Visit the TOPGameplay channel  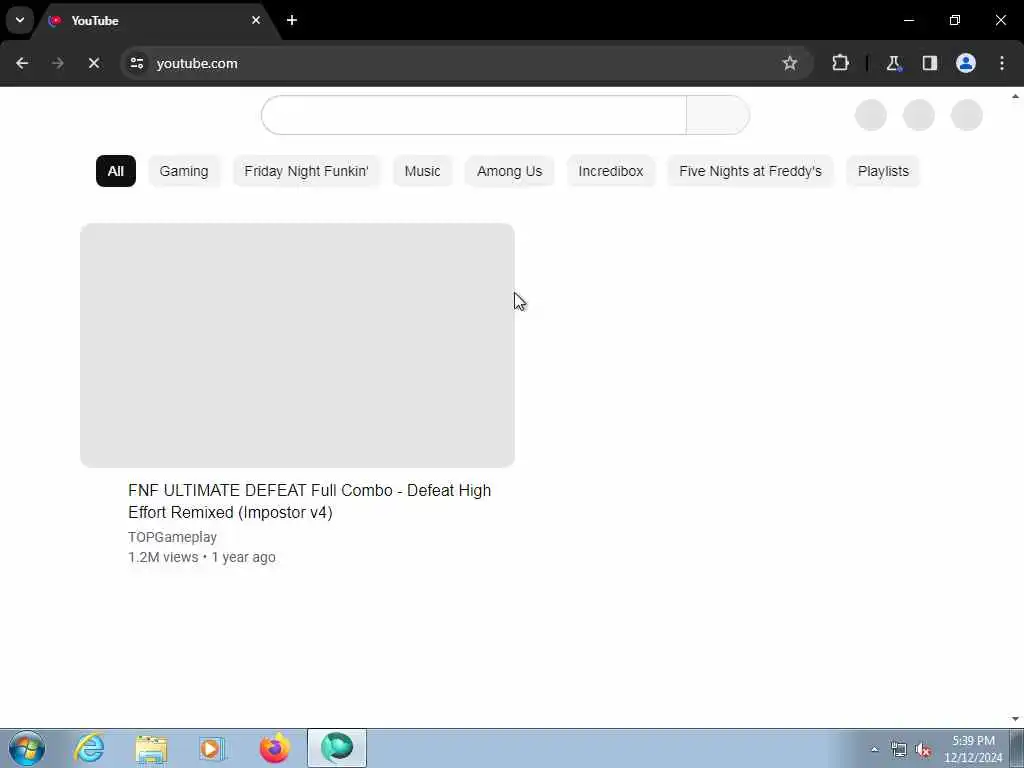pyautogui.click(x=172, y=537)
